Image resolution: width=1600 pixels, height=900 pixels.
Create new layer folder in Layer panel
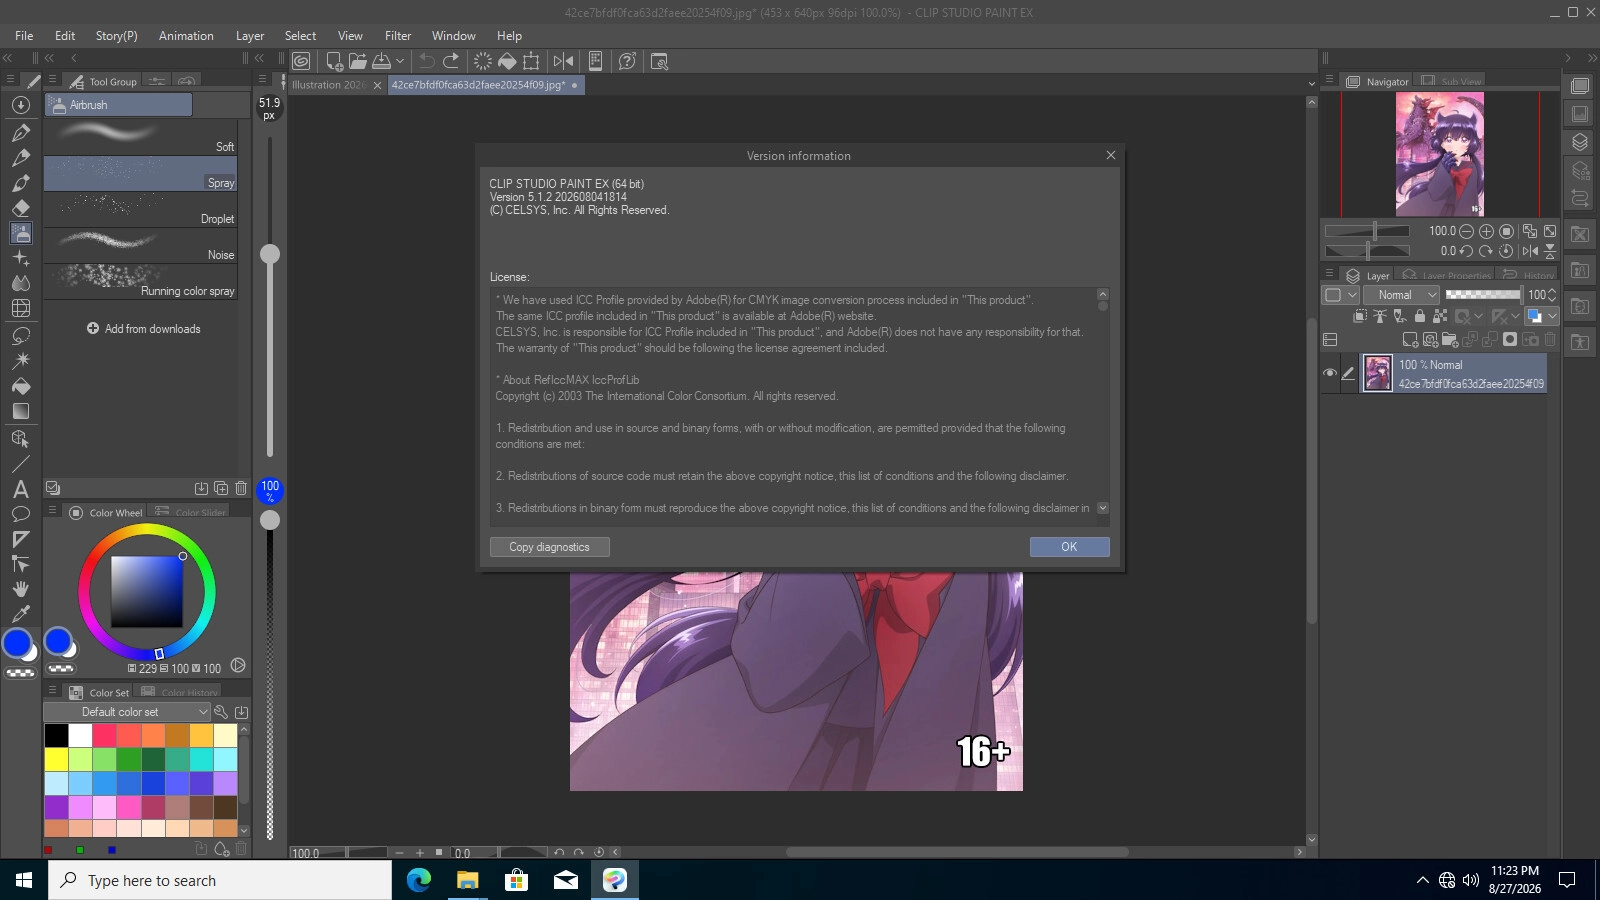pos(1449,340)
